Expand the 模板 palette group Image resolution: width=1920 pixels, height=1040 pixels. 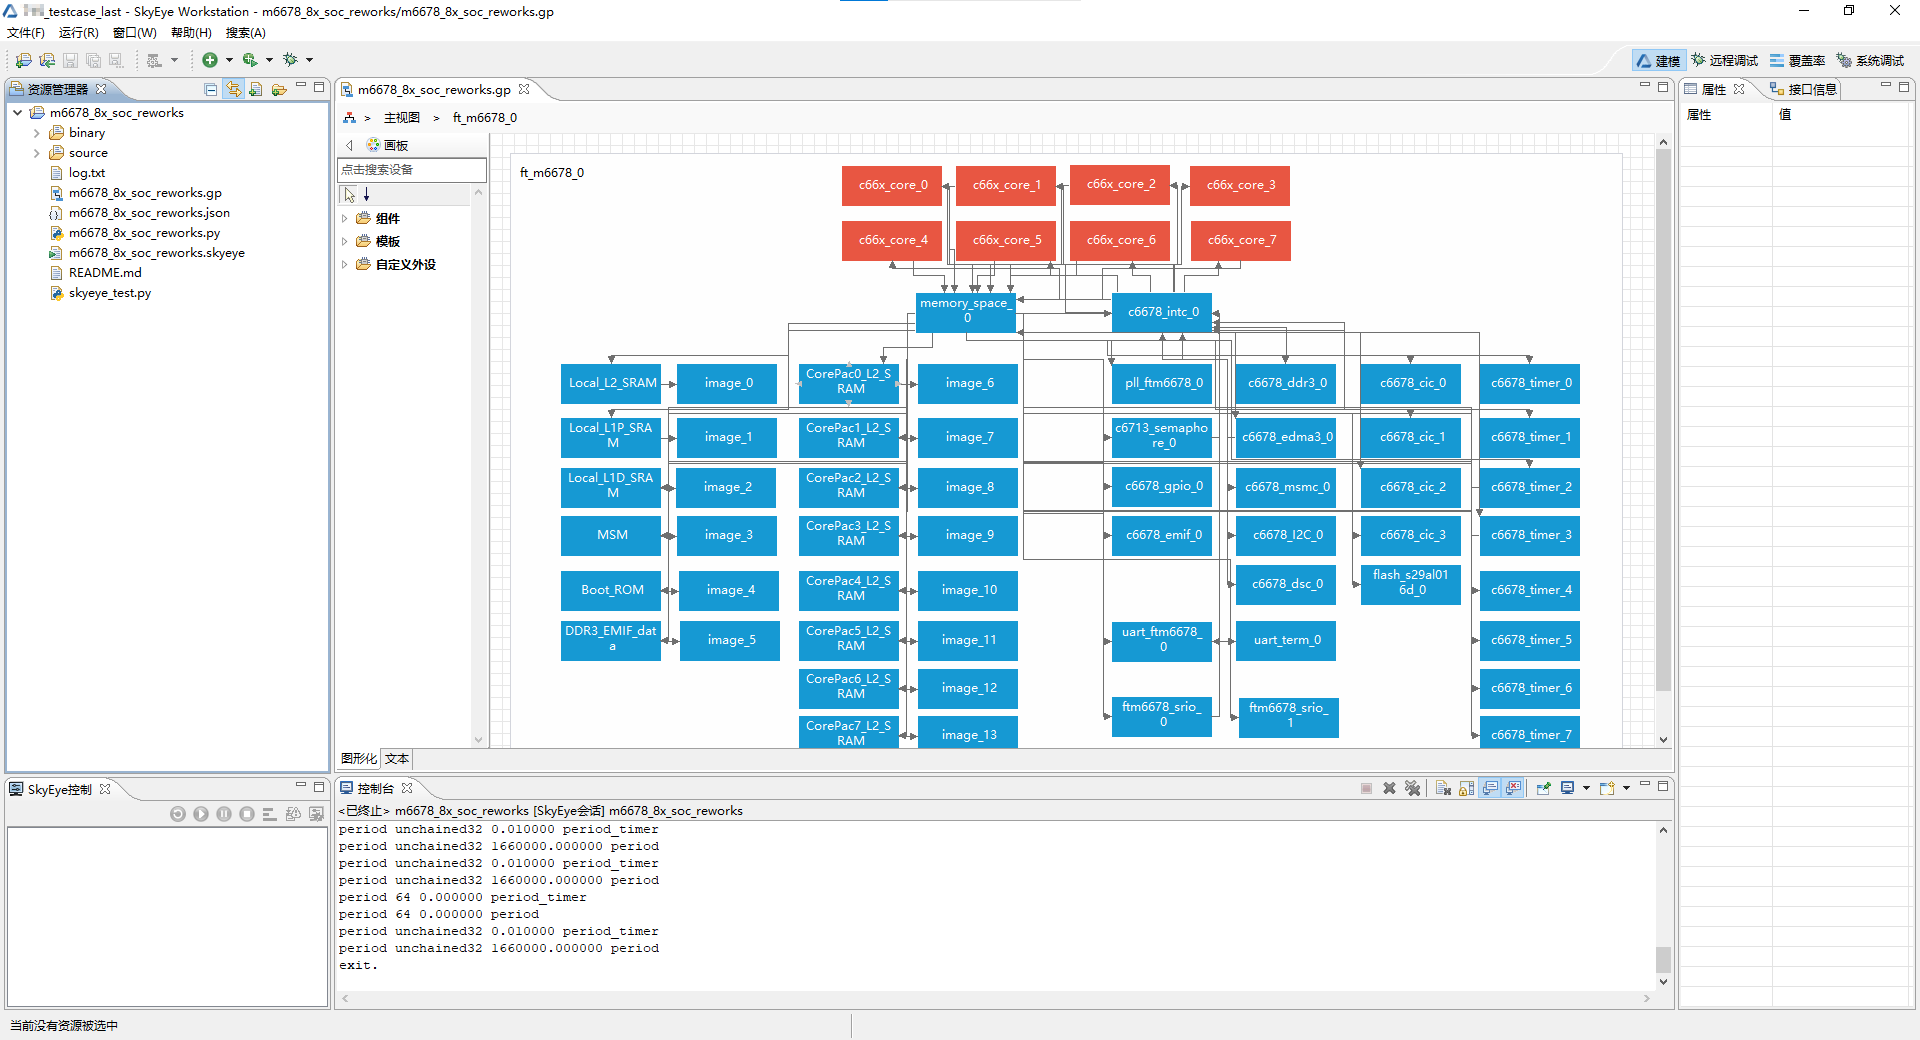(345, 241)
